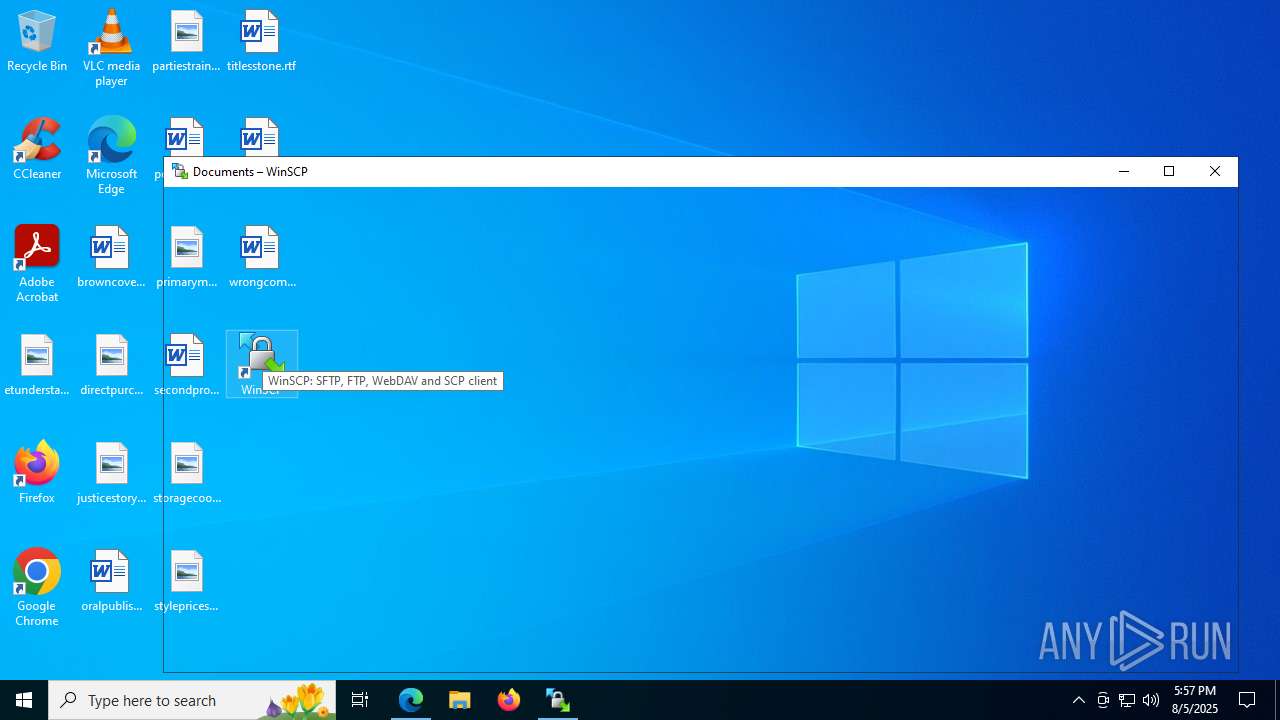Open the Action Center notifications
This screenshot has height=720, width=1280.
(x=1247, y=700)
